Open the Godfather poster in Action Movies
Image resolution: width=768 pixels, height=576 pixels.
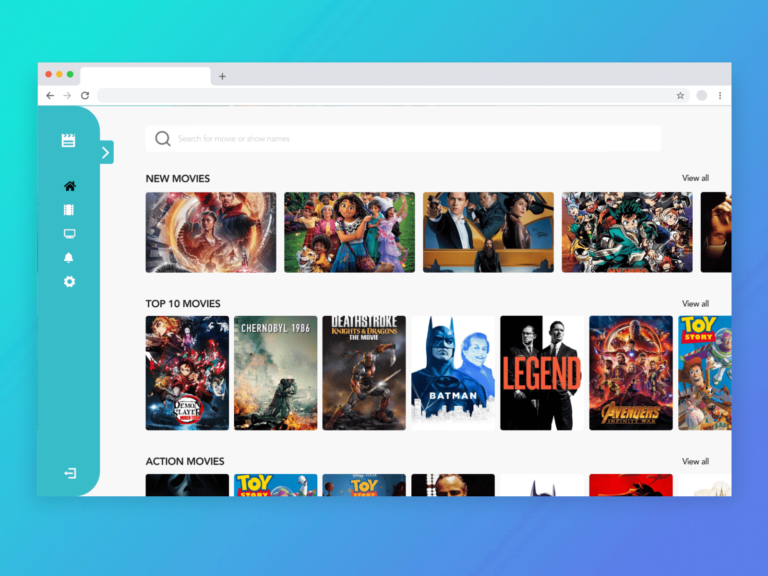453,485
